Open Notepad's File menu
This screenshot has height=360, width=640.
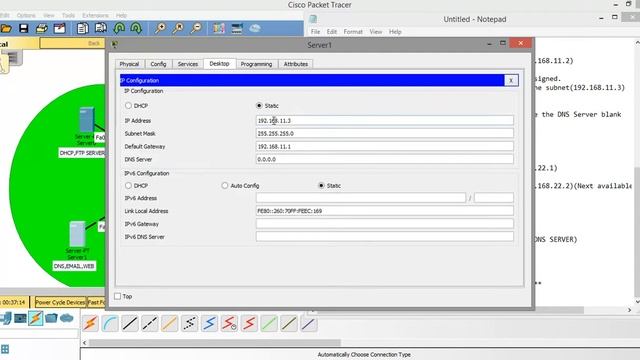(x=316, y=31)
